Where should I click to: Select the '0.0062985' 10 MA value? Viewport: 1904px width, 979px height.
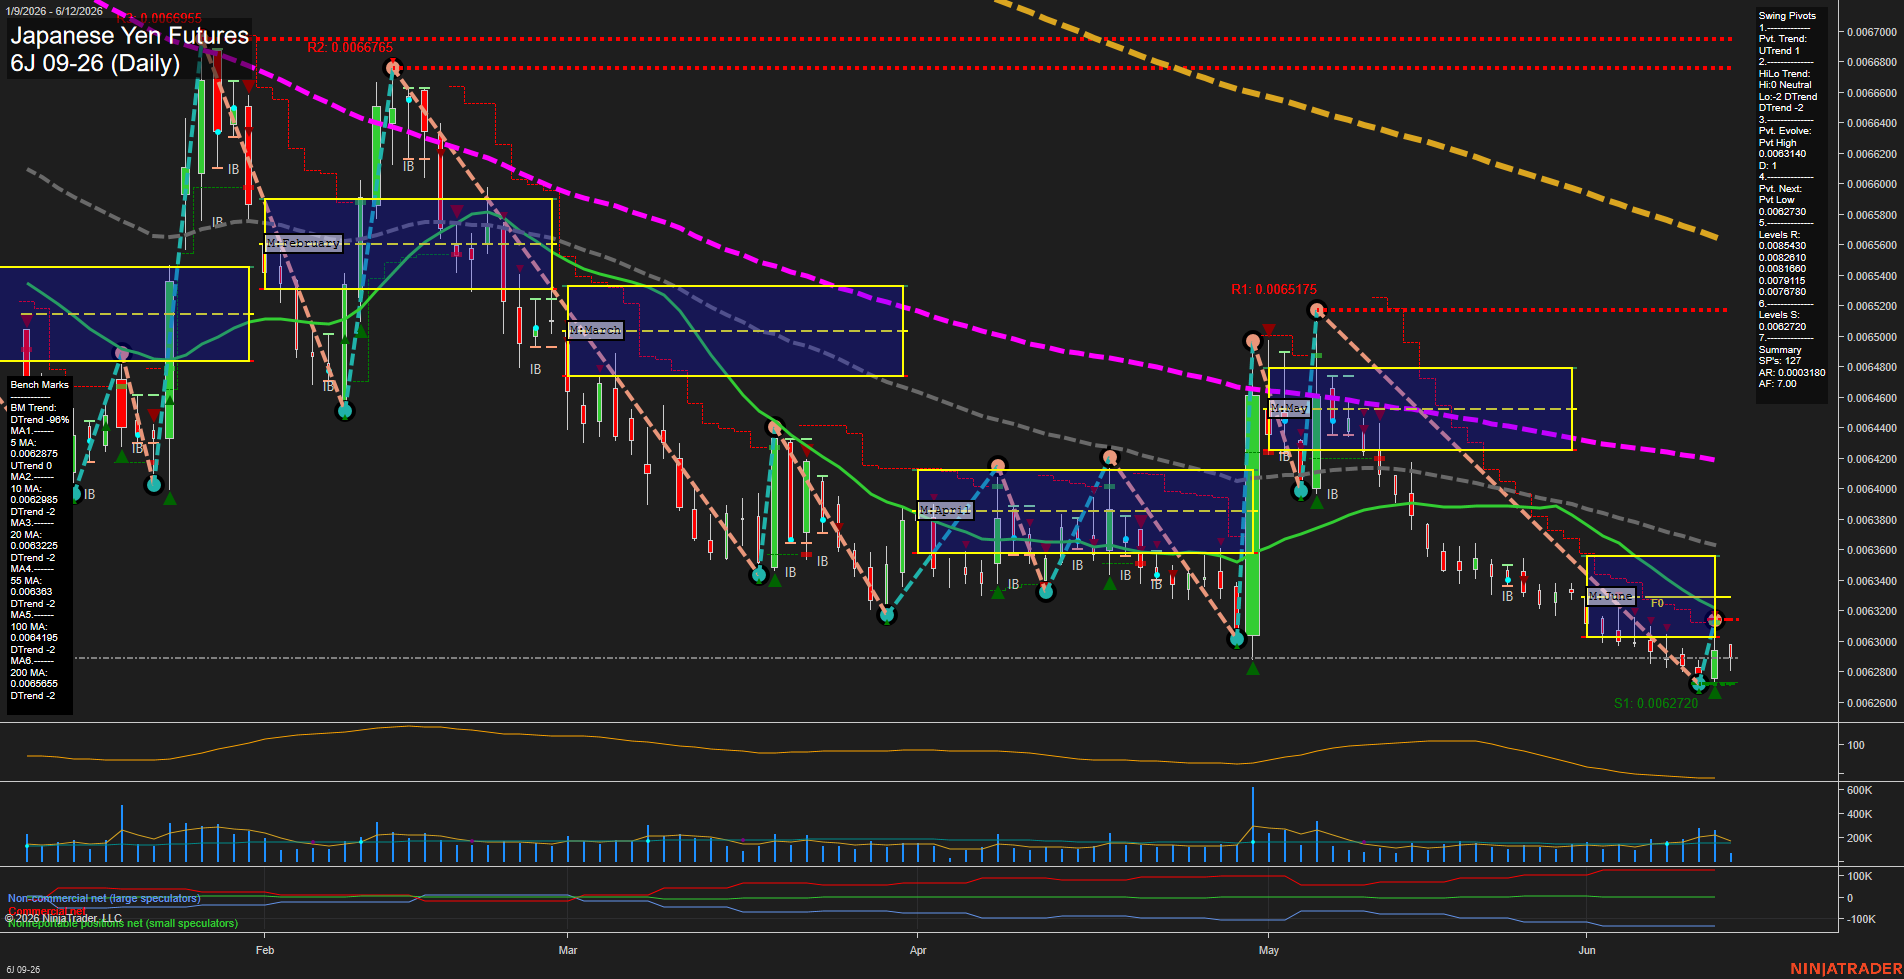point(34,500)
